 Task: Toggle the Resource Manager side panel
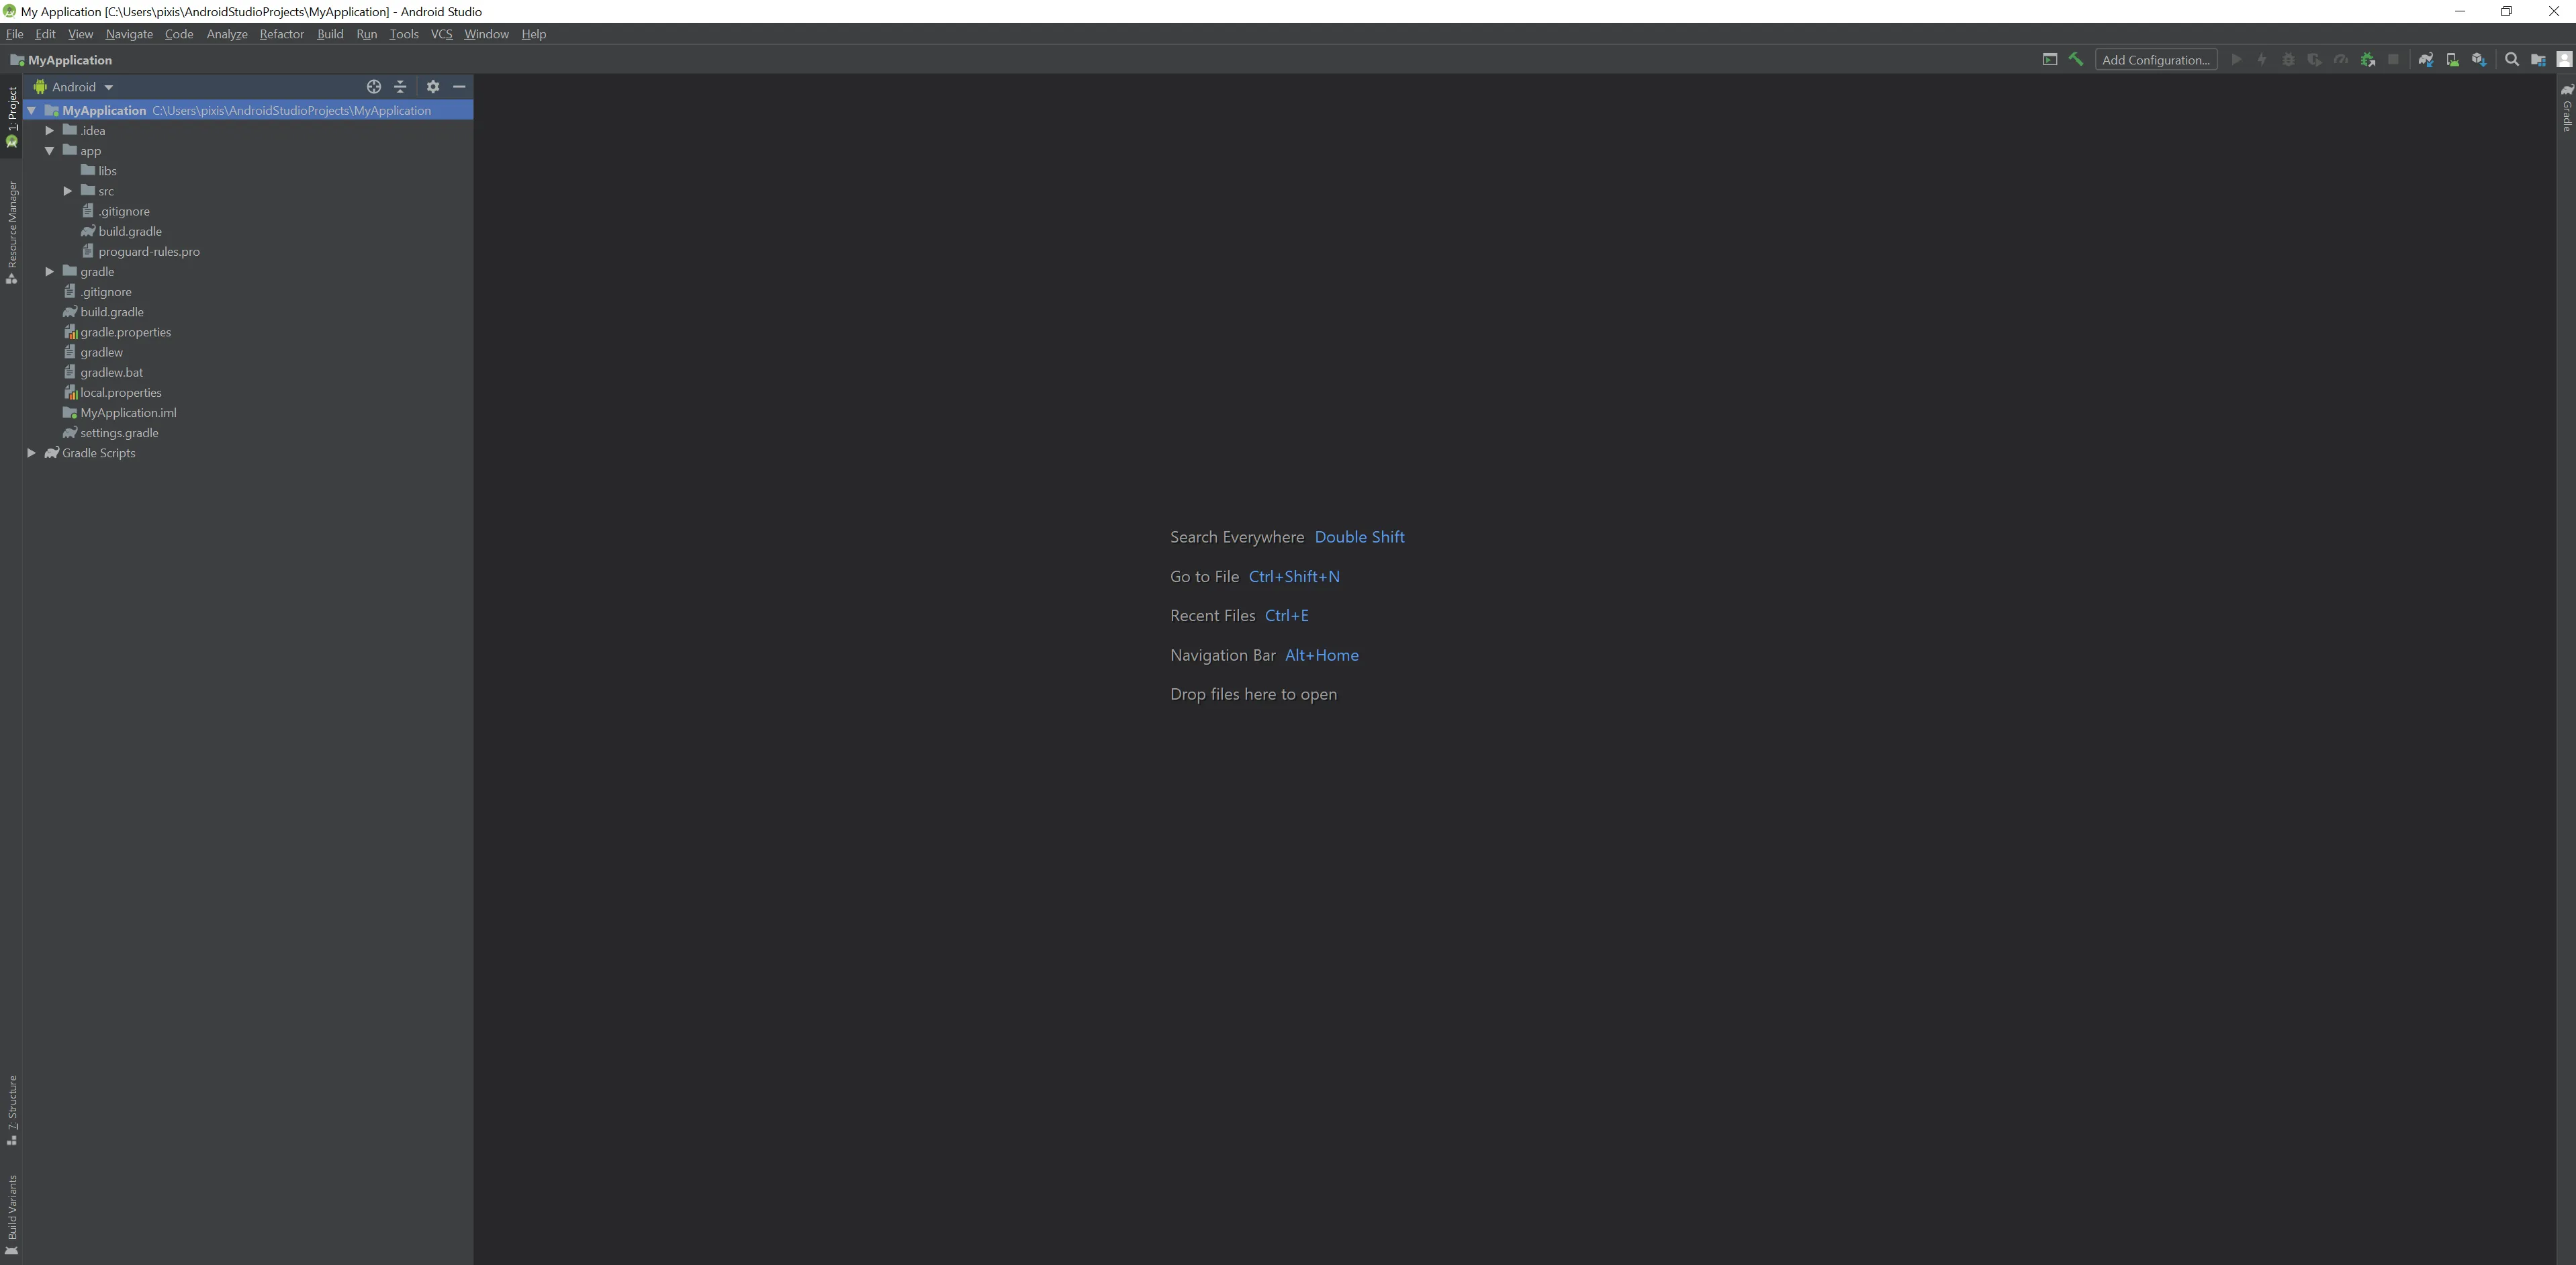pyautogui.click(x=12, y=232)
